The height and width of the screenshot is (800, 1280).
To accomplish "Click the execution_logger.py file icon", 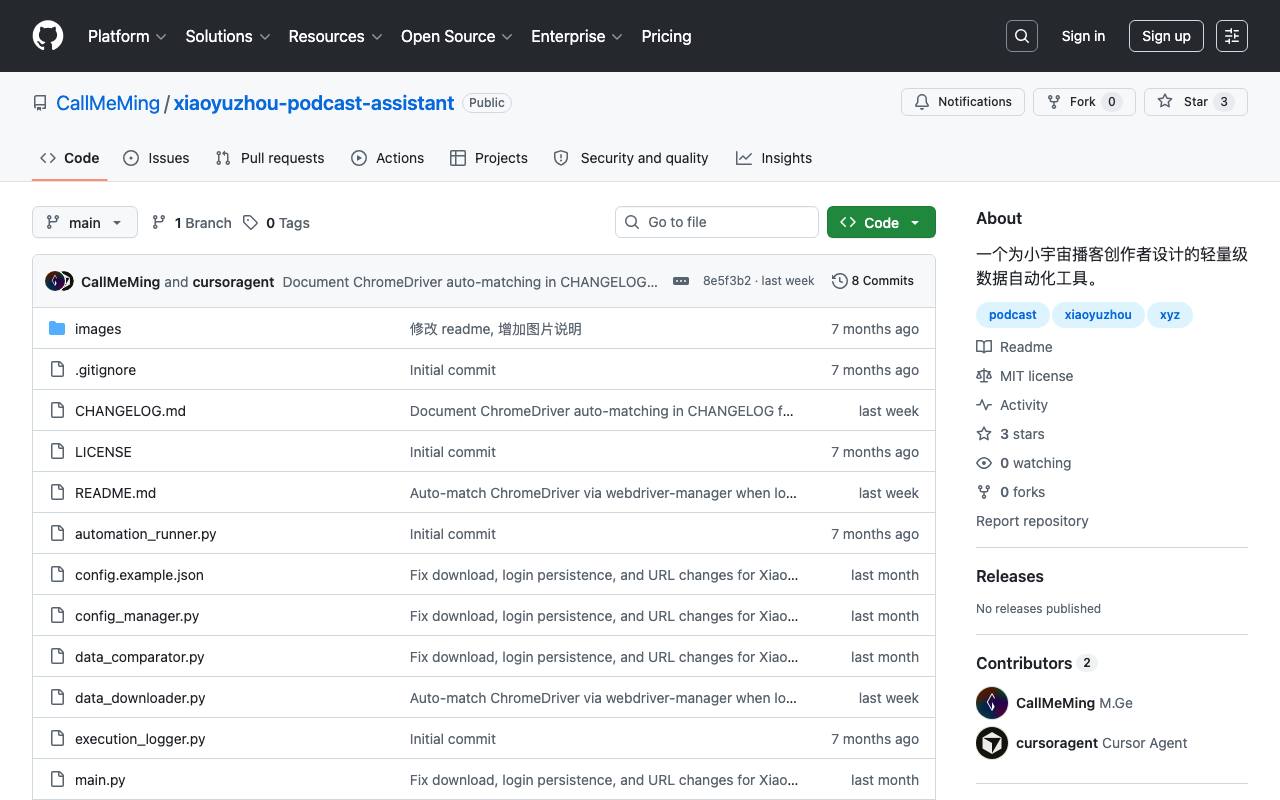I will (57, 739).
